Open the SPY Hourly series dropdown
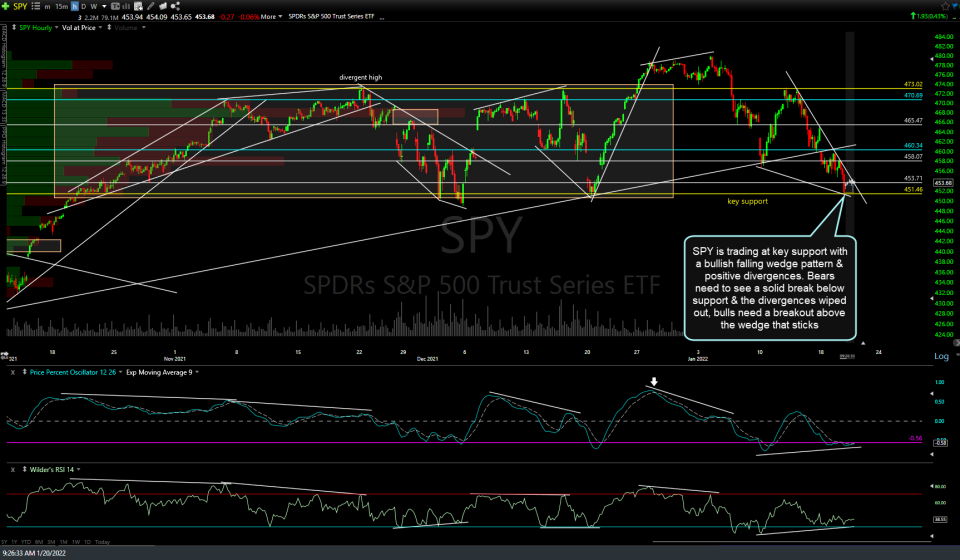This screenshot has width=960, height=560. 56,28
